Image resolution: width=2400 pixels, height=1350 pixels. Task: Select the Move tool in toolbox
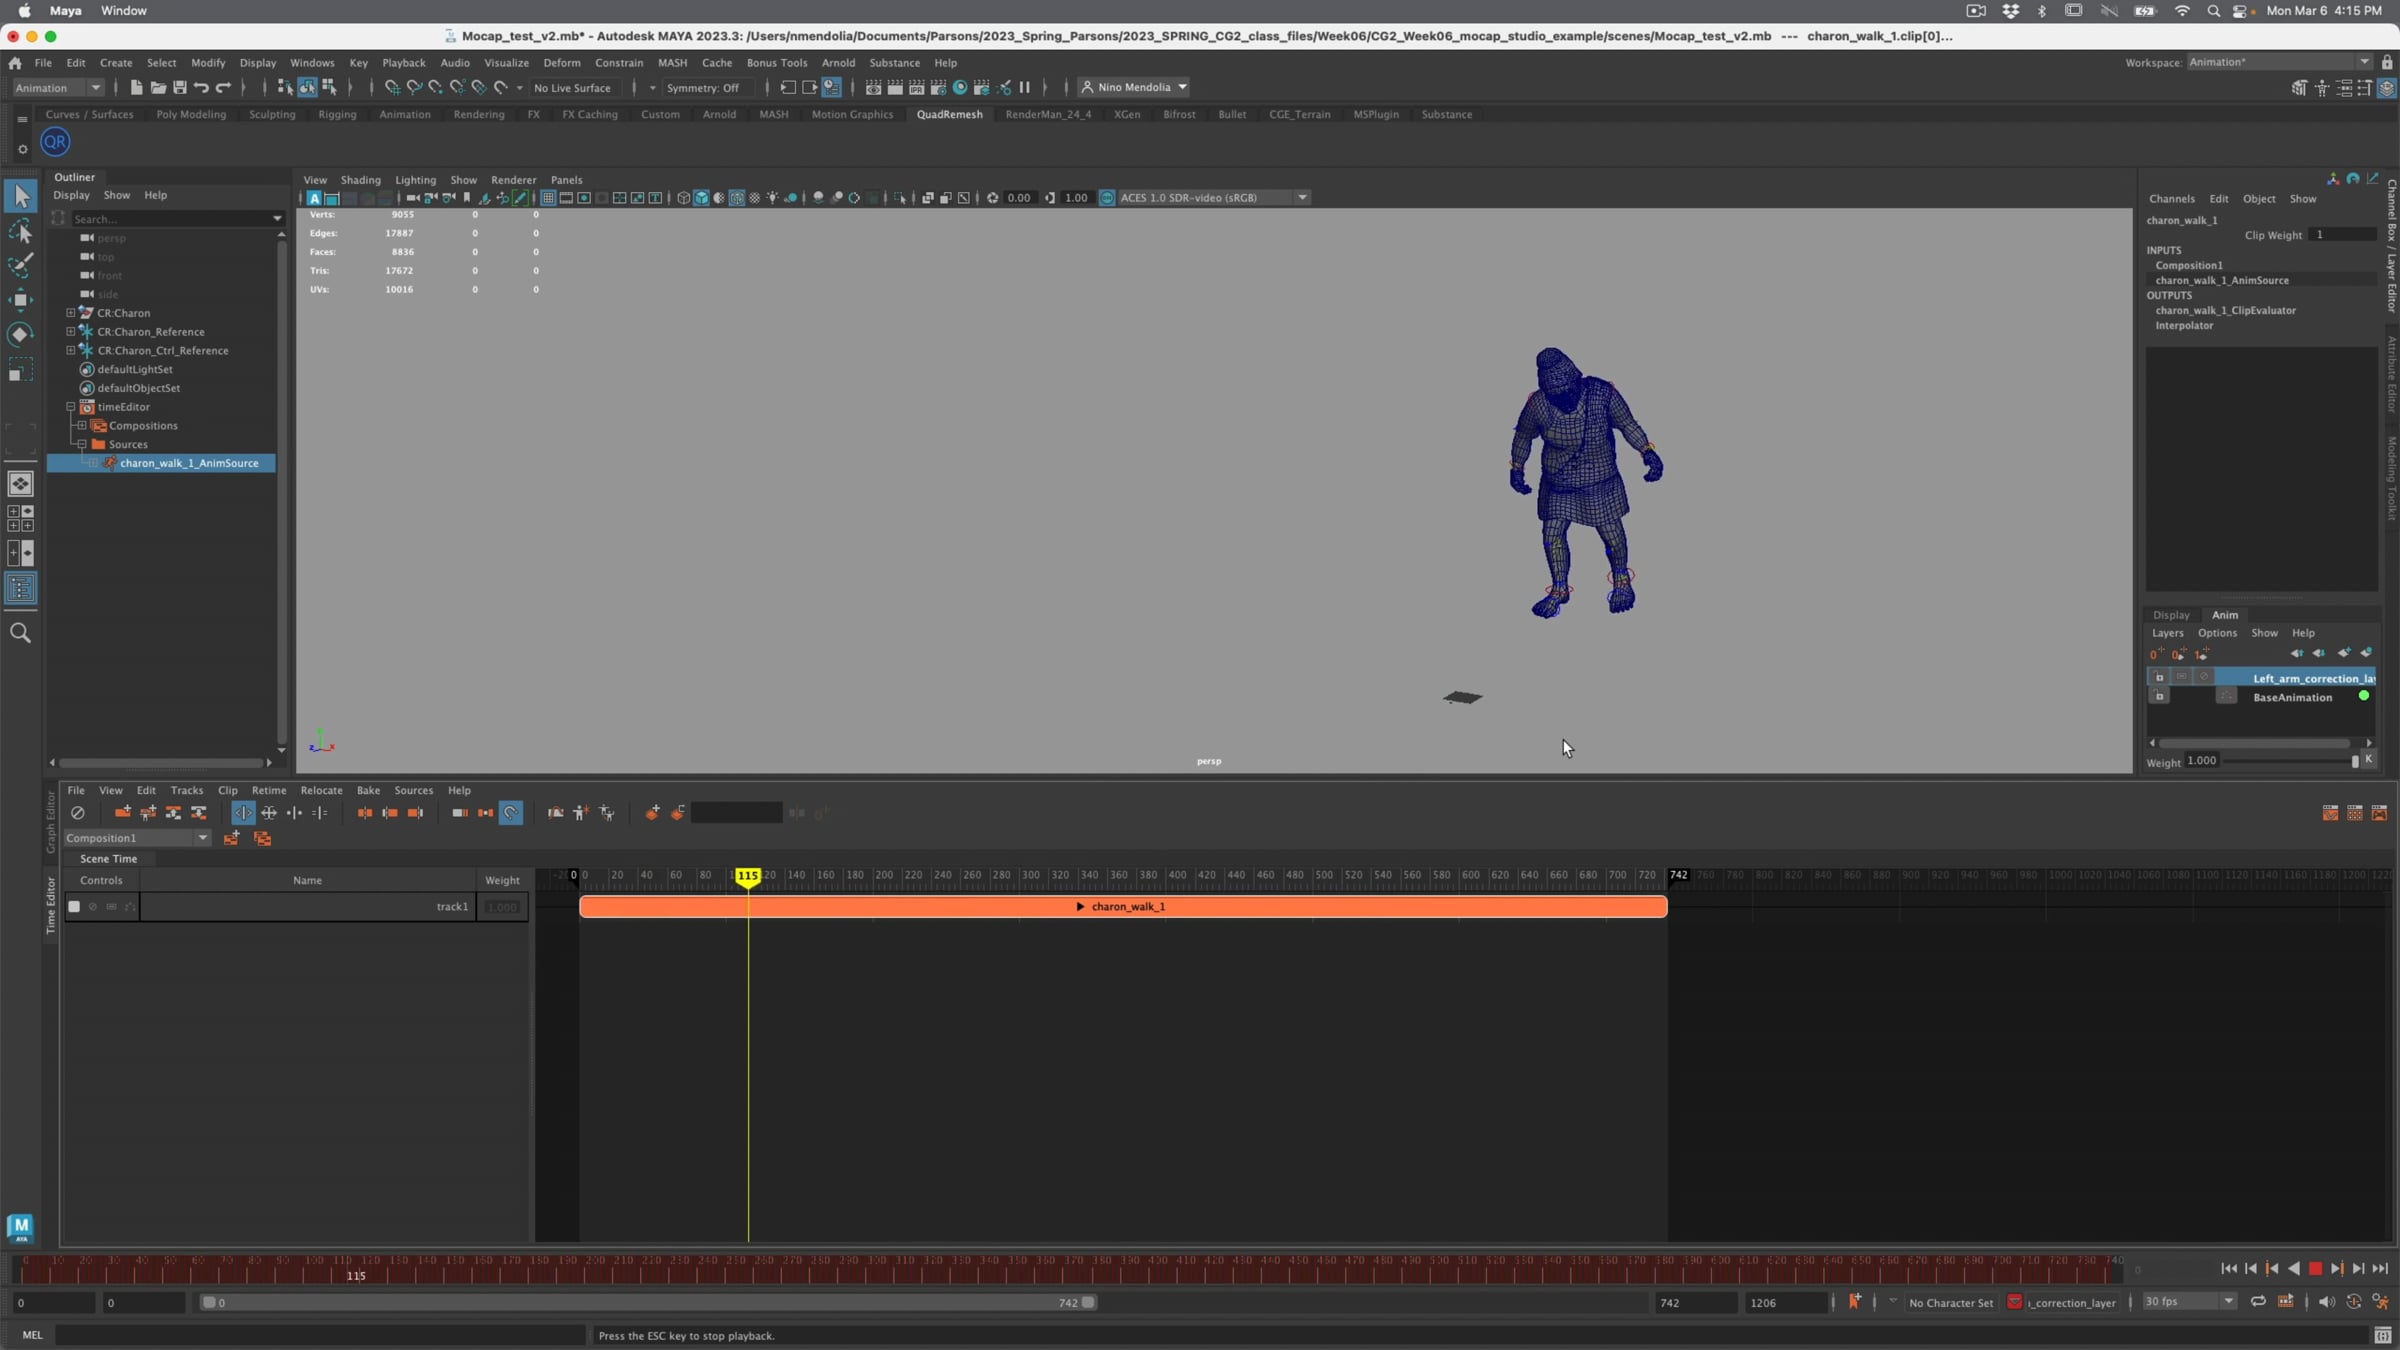(20, 299)
